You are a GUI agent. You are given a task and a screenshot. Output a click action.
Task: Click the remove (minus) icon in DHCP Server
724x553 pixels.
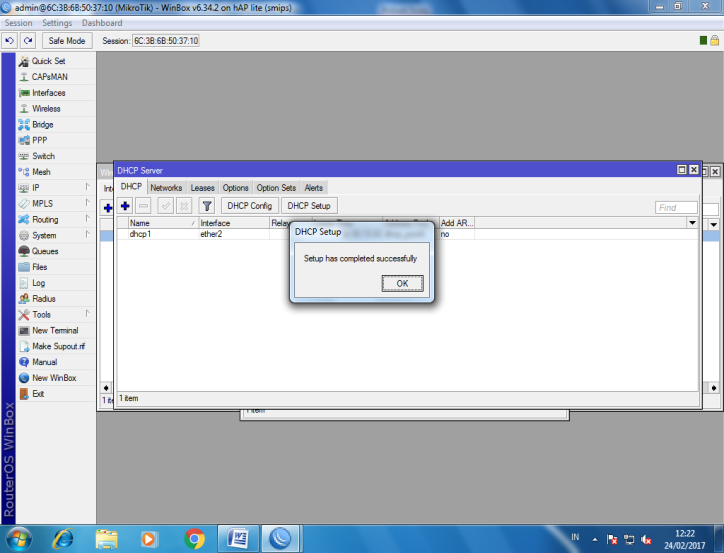click(144, 206)
